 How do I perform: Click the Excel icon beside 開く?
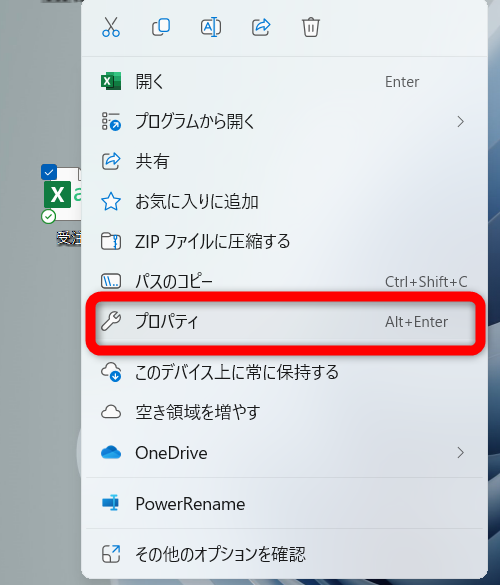click(x=111, y=81)
